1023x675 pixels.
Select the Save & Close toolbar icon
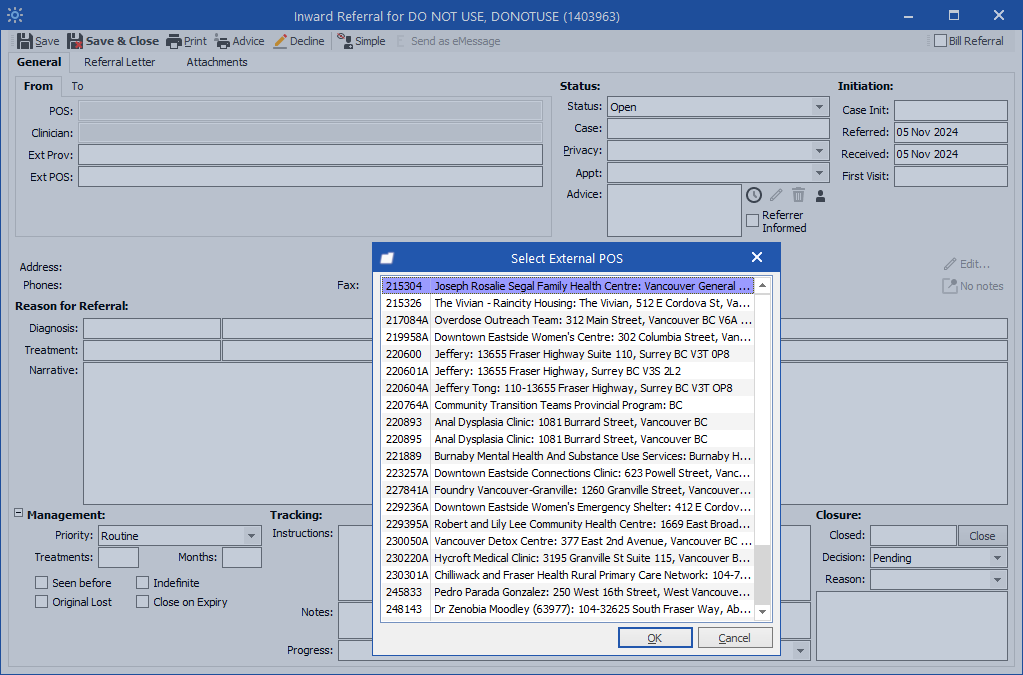click(x=112, y=41)
